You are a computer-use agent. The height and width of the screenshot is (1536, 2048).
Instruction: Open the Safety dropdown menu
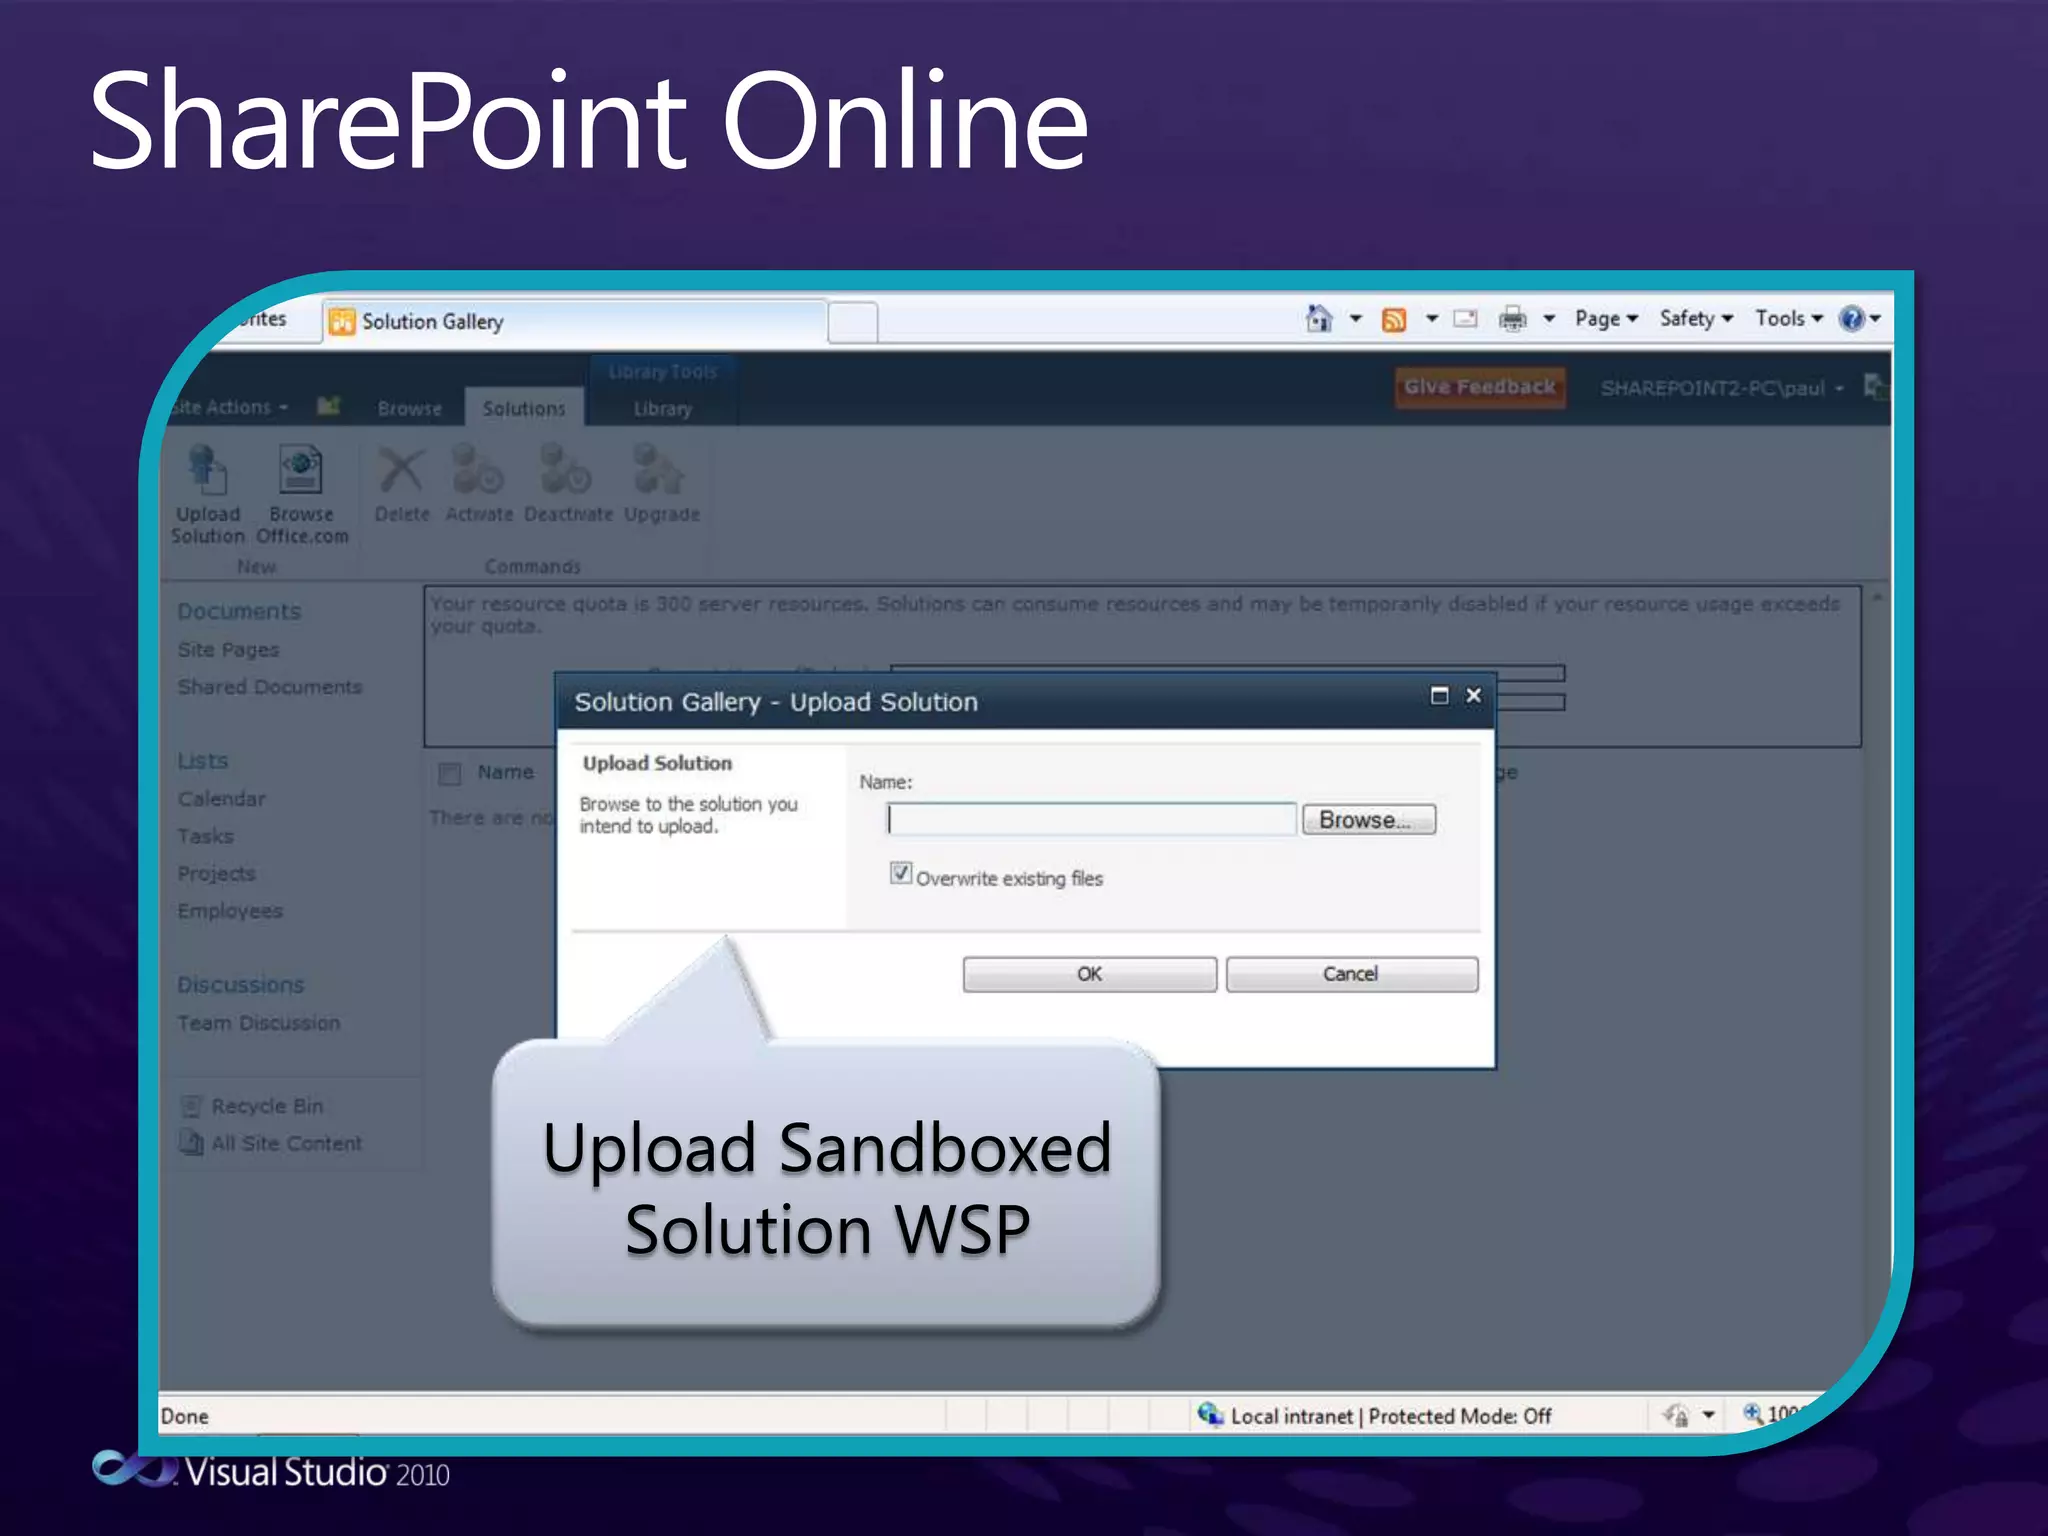pyautogui.click(x=1696, y=319)
